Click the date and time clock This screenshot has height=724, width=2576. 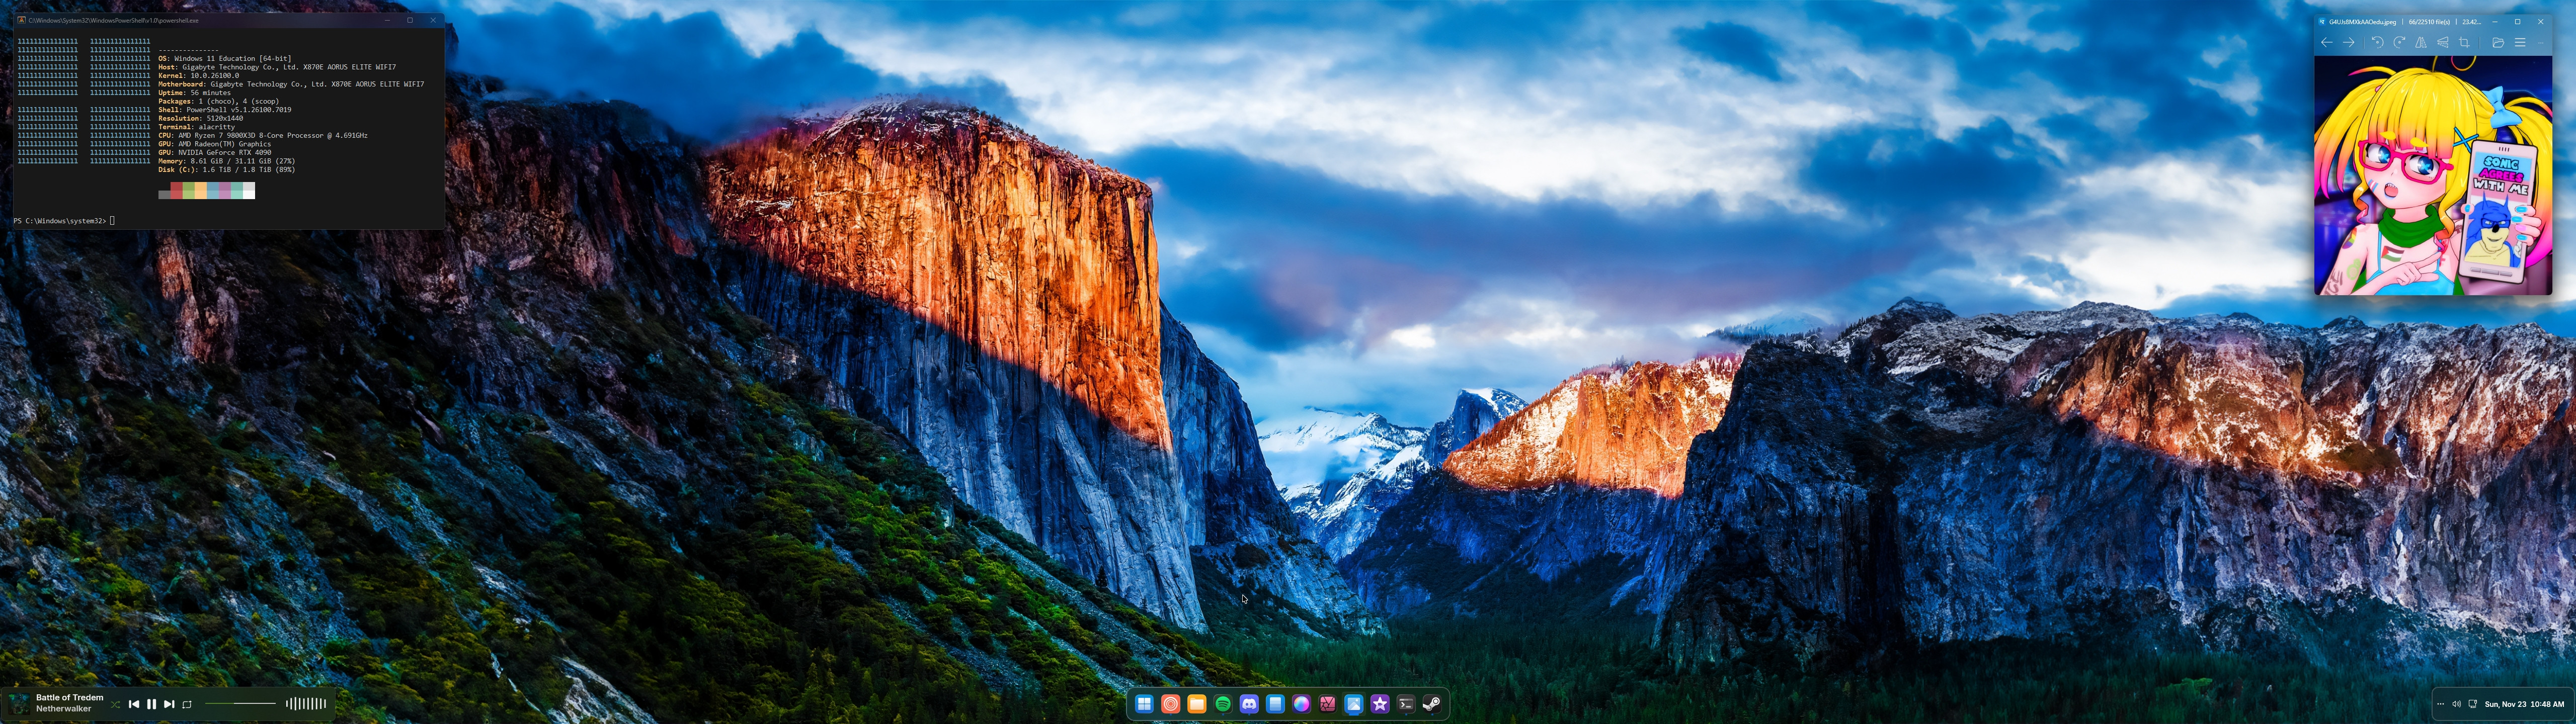2524,704
